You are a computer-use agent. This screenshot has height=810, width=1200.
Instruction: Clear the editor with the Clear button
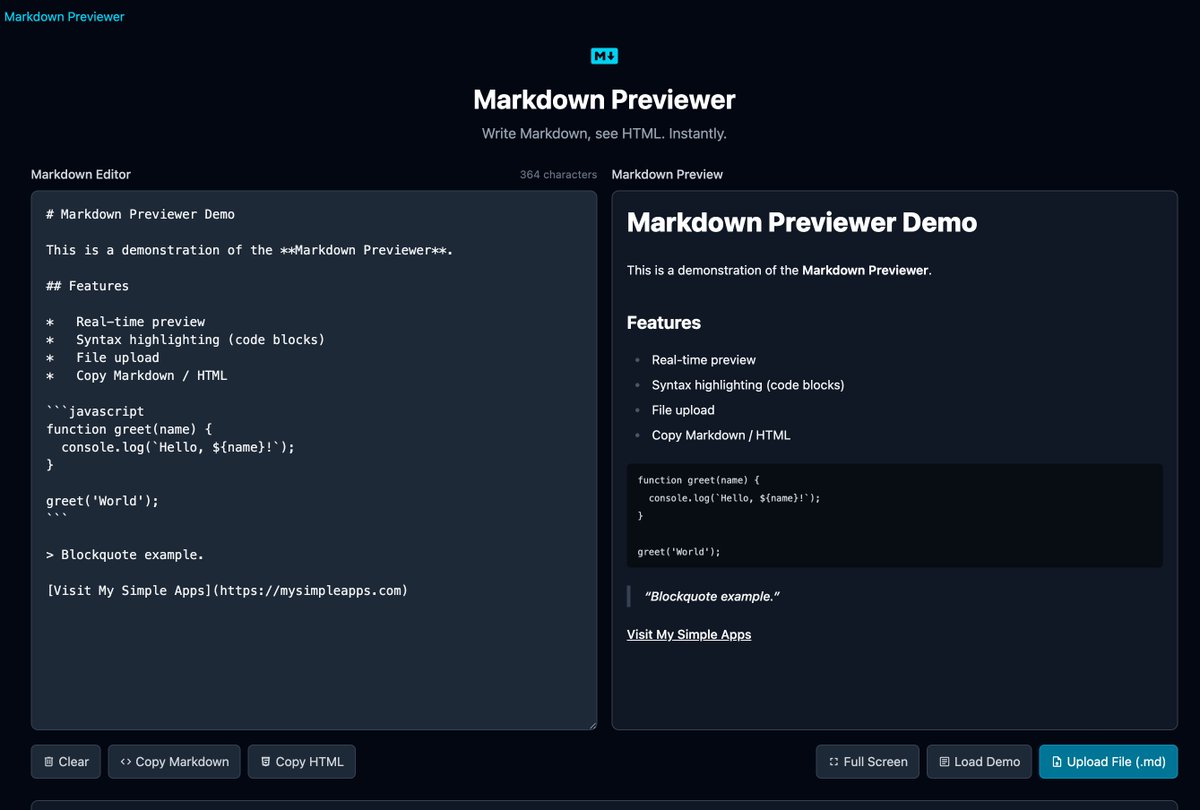[x=66, y=761]
